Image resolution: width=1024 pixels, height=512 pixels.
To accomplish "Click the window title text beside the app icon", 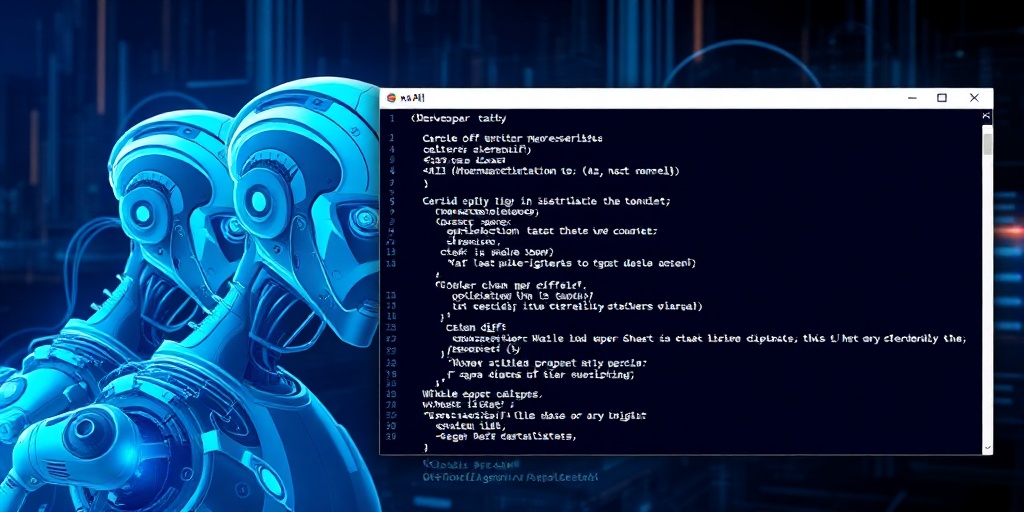I will 413,98.
